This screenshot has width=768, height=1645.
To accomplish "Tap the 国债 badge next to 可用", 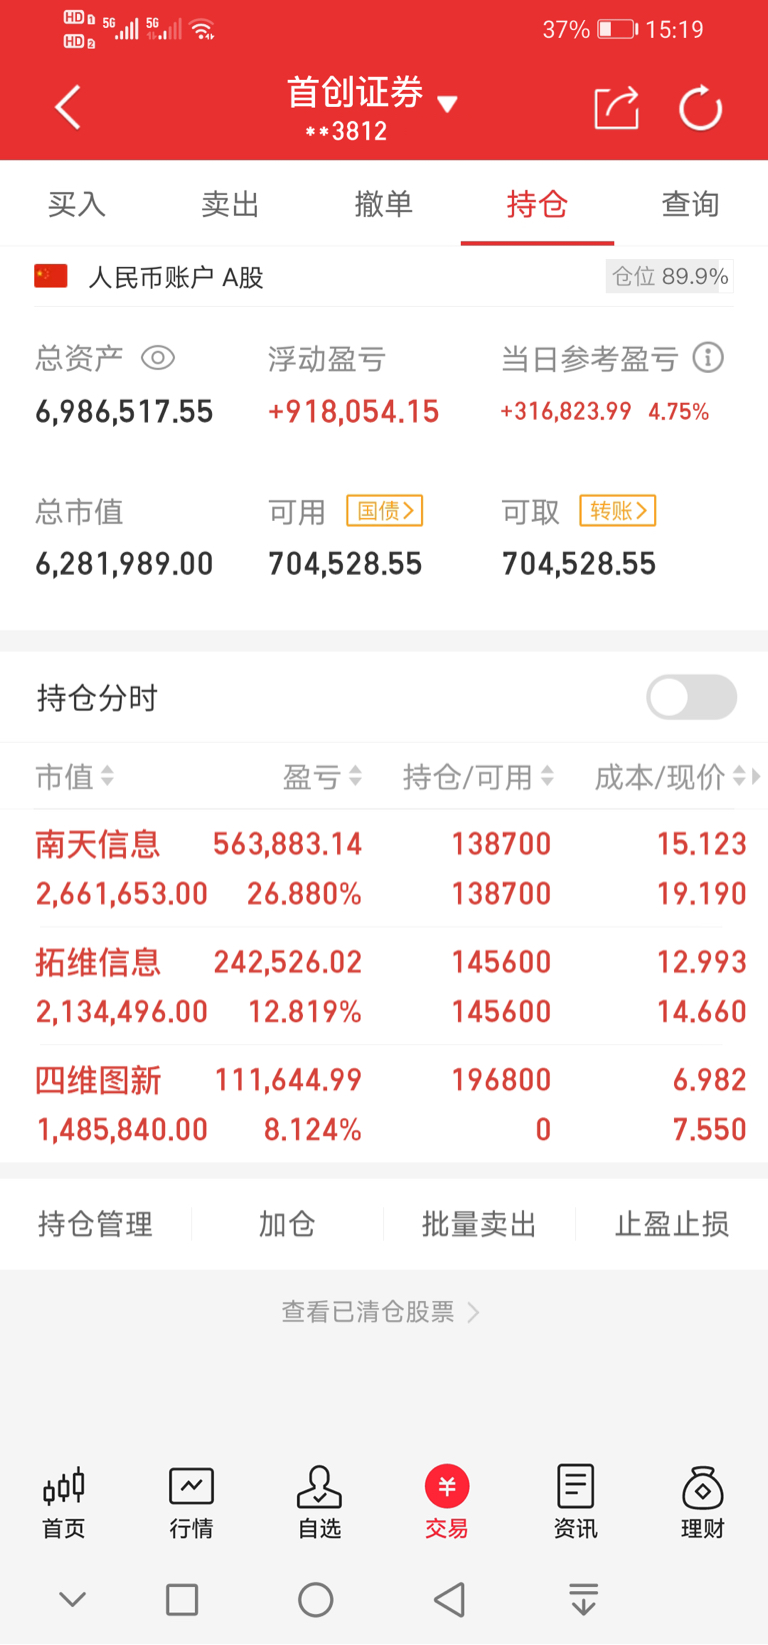I will pos(383,511).
